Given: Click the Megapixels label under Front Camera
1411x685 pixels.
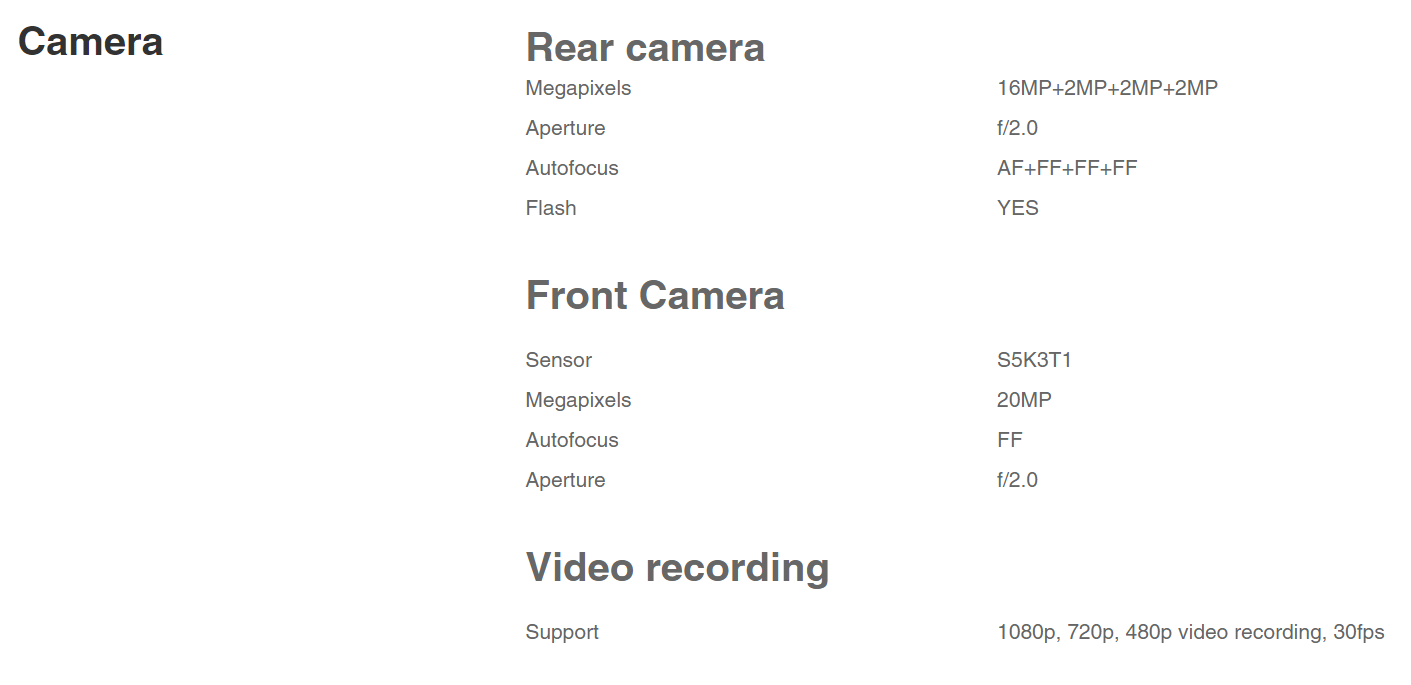Looking at the screenshot, I should [x=578, y=400].
